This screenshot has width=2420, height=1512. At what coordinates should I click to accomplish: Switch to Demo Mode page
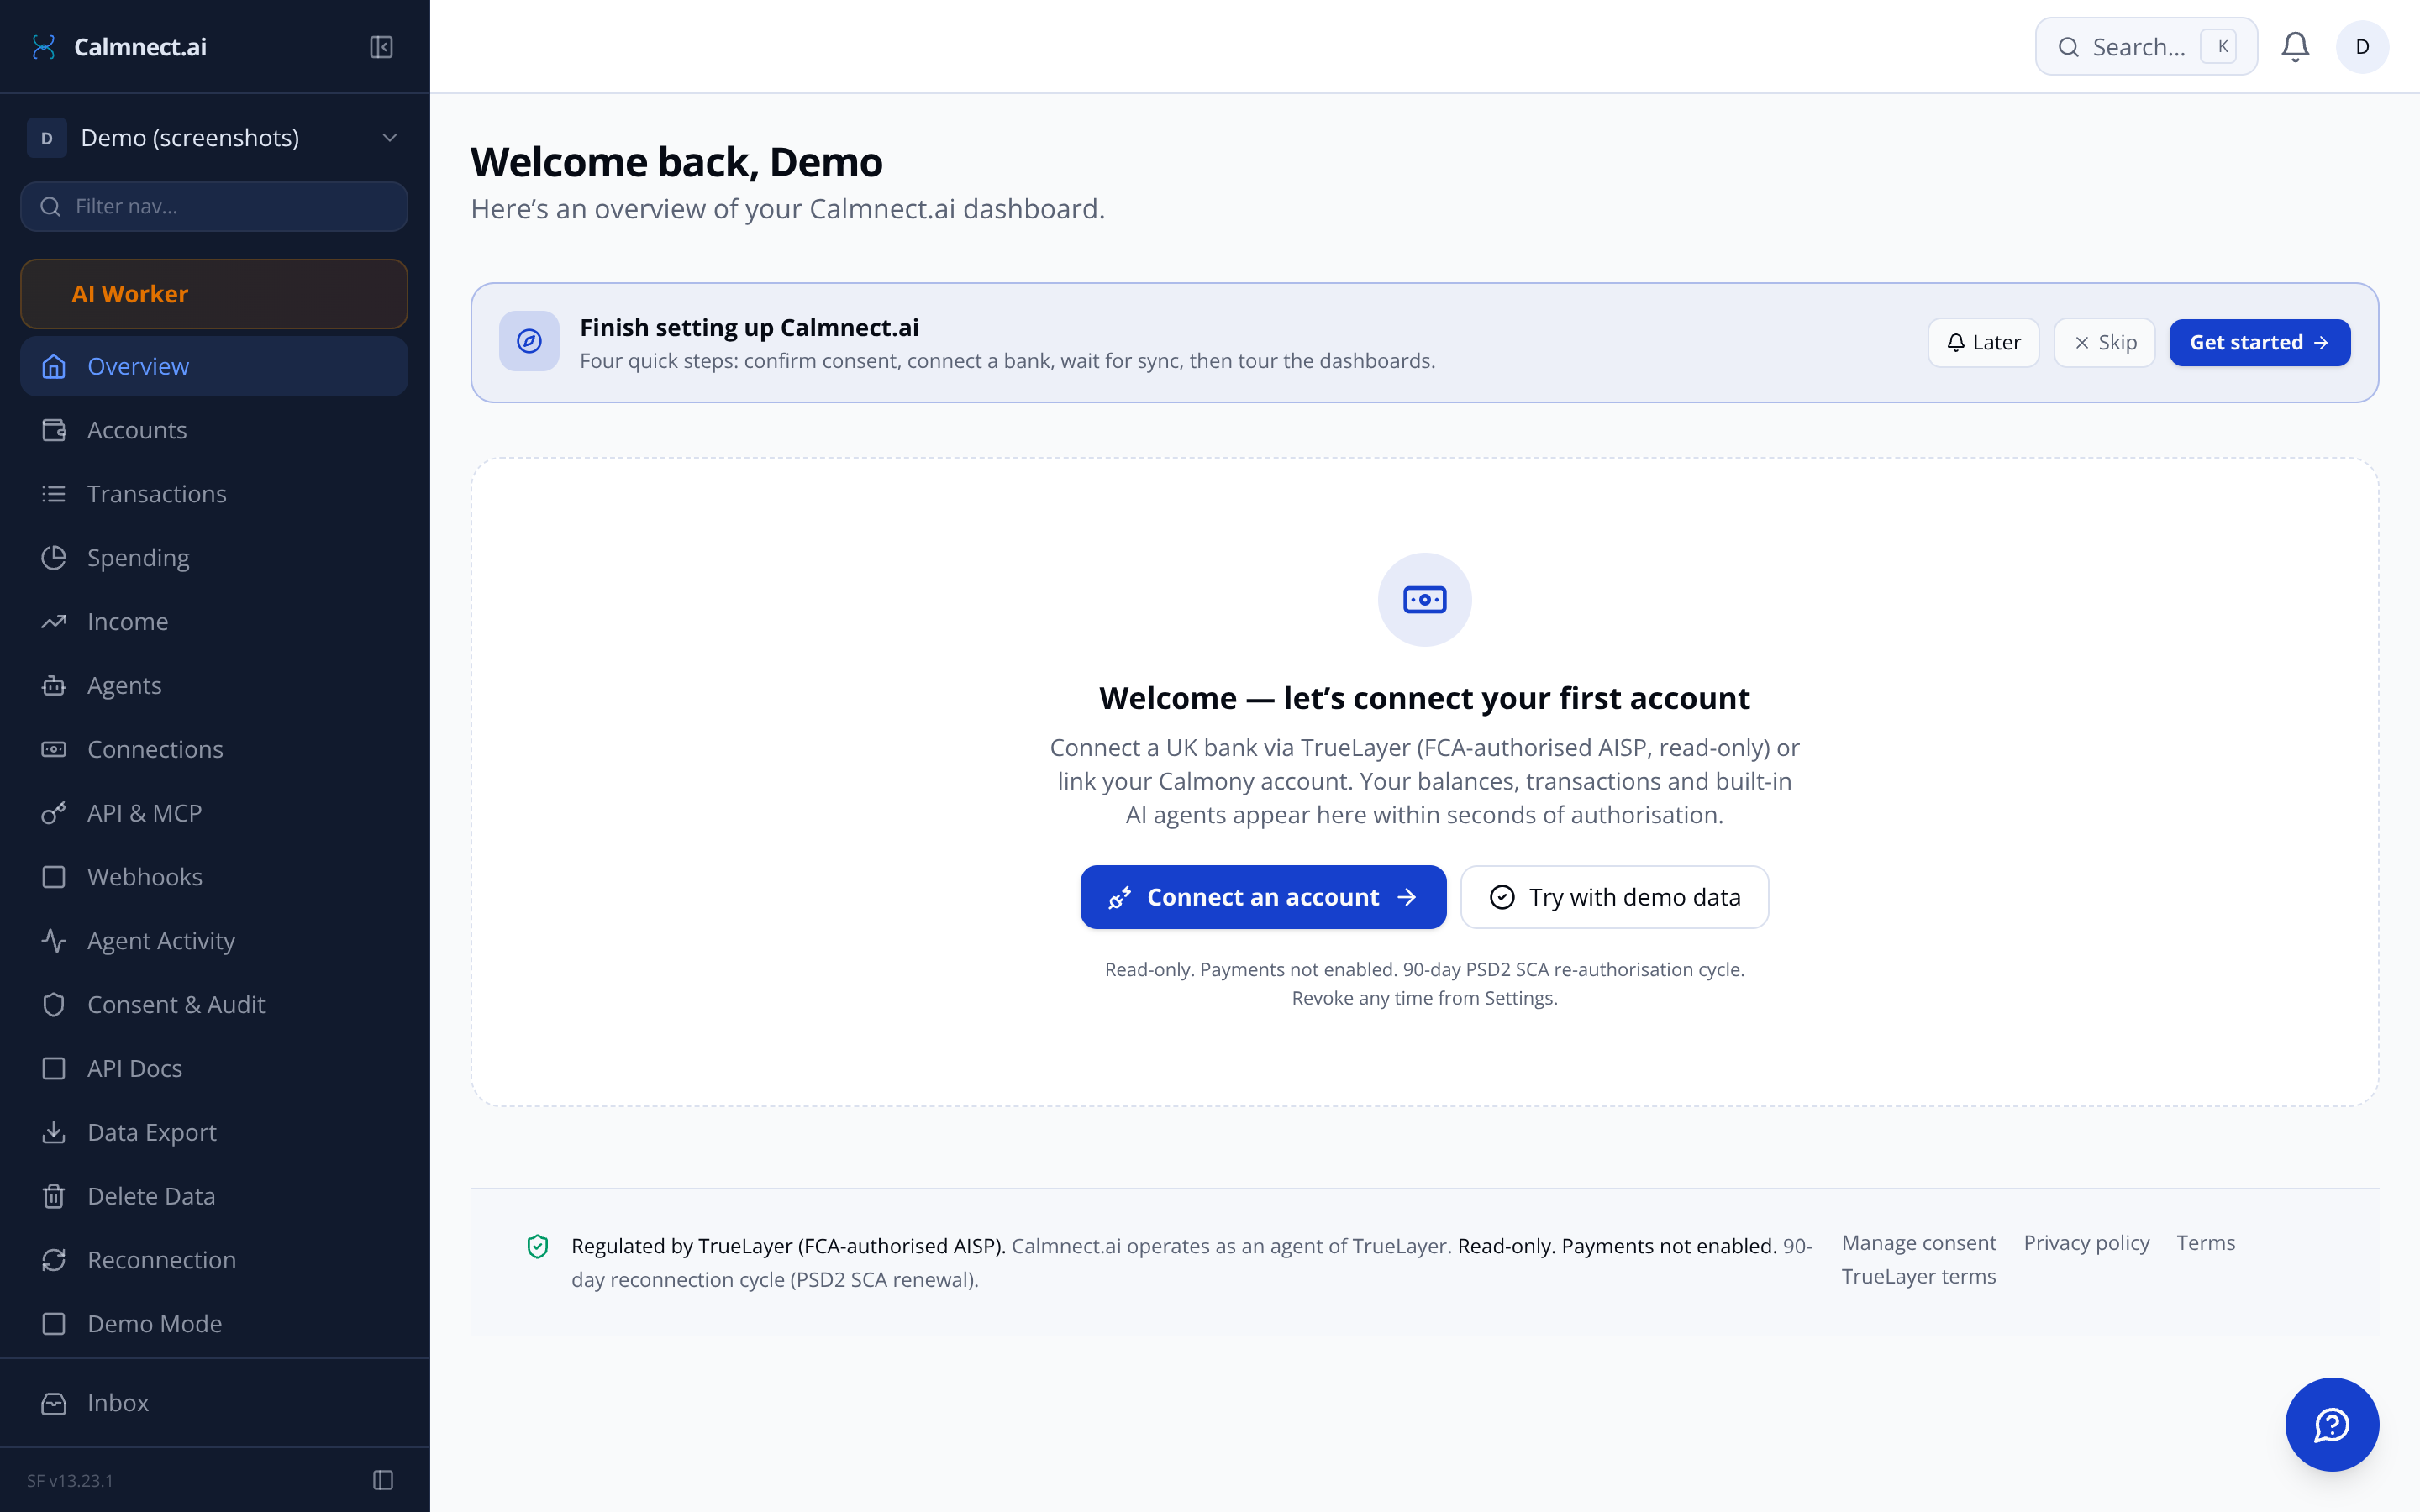point(214,1324)
